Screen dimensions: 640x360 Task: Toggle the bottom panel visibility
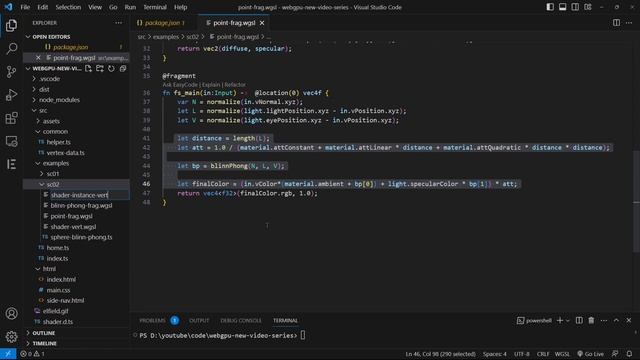562,7
